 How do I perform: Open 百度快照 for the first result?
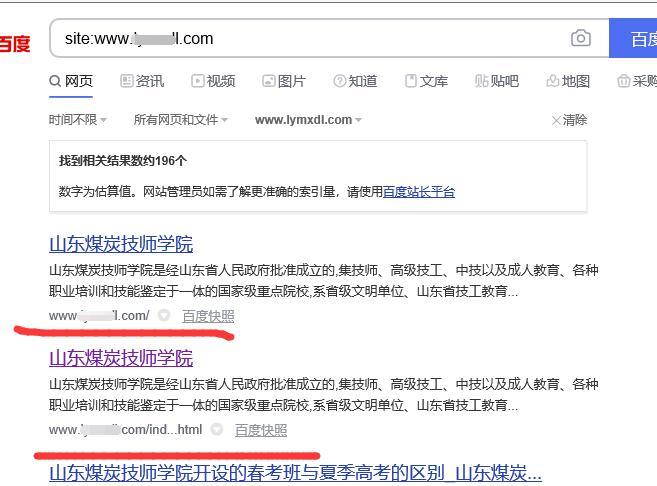click(x=208, y=316)
